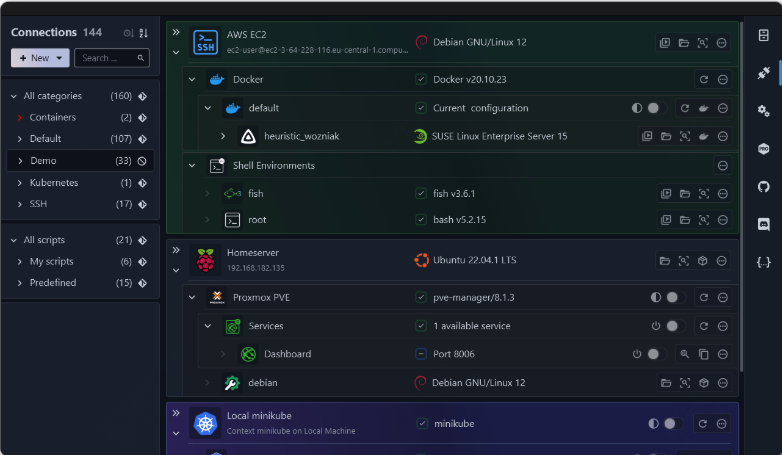This screenshot has width=782, height=455.
Task: Open file browser for AWS EC2 connection
Action: [684, 43]
